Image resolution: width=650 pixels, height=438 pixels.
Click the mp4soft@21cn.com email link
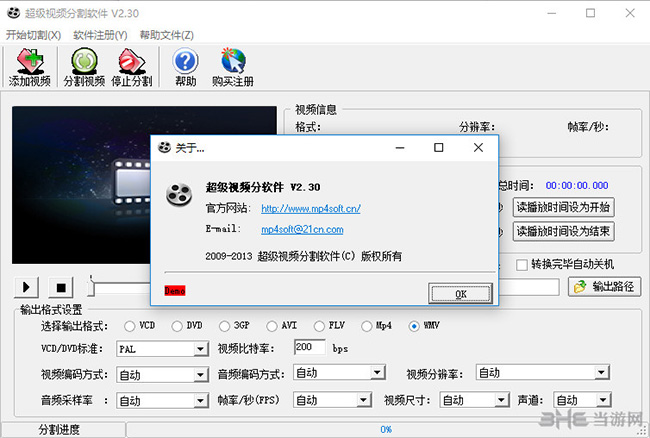coord(302,229)
